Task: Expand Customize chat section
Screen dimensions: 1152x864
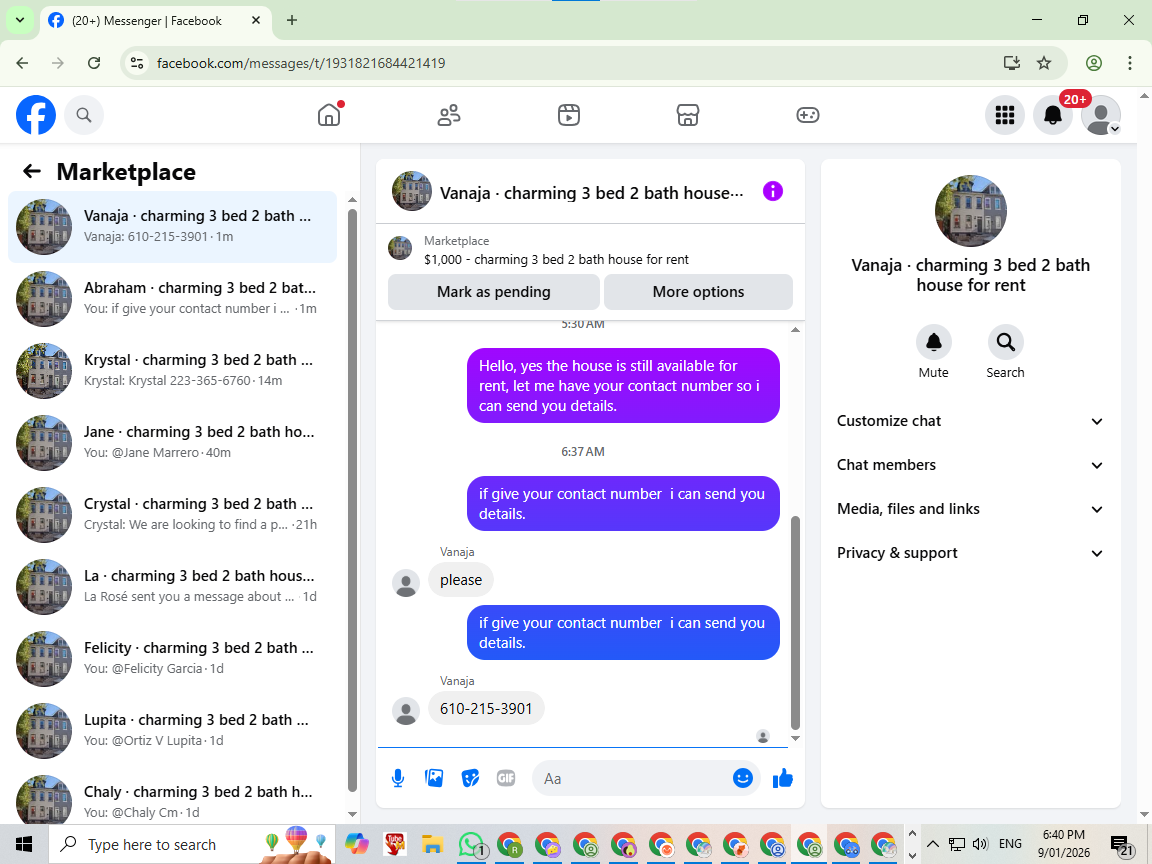Action: pyautogui.click(x=970, y=421)
